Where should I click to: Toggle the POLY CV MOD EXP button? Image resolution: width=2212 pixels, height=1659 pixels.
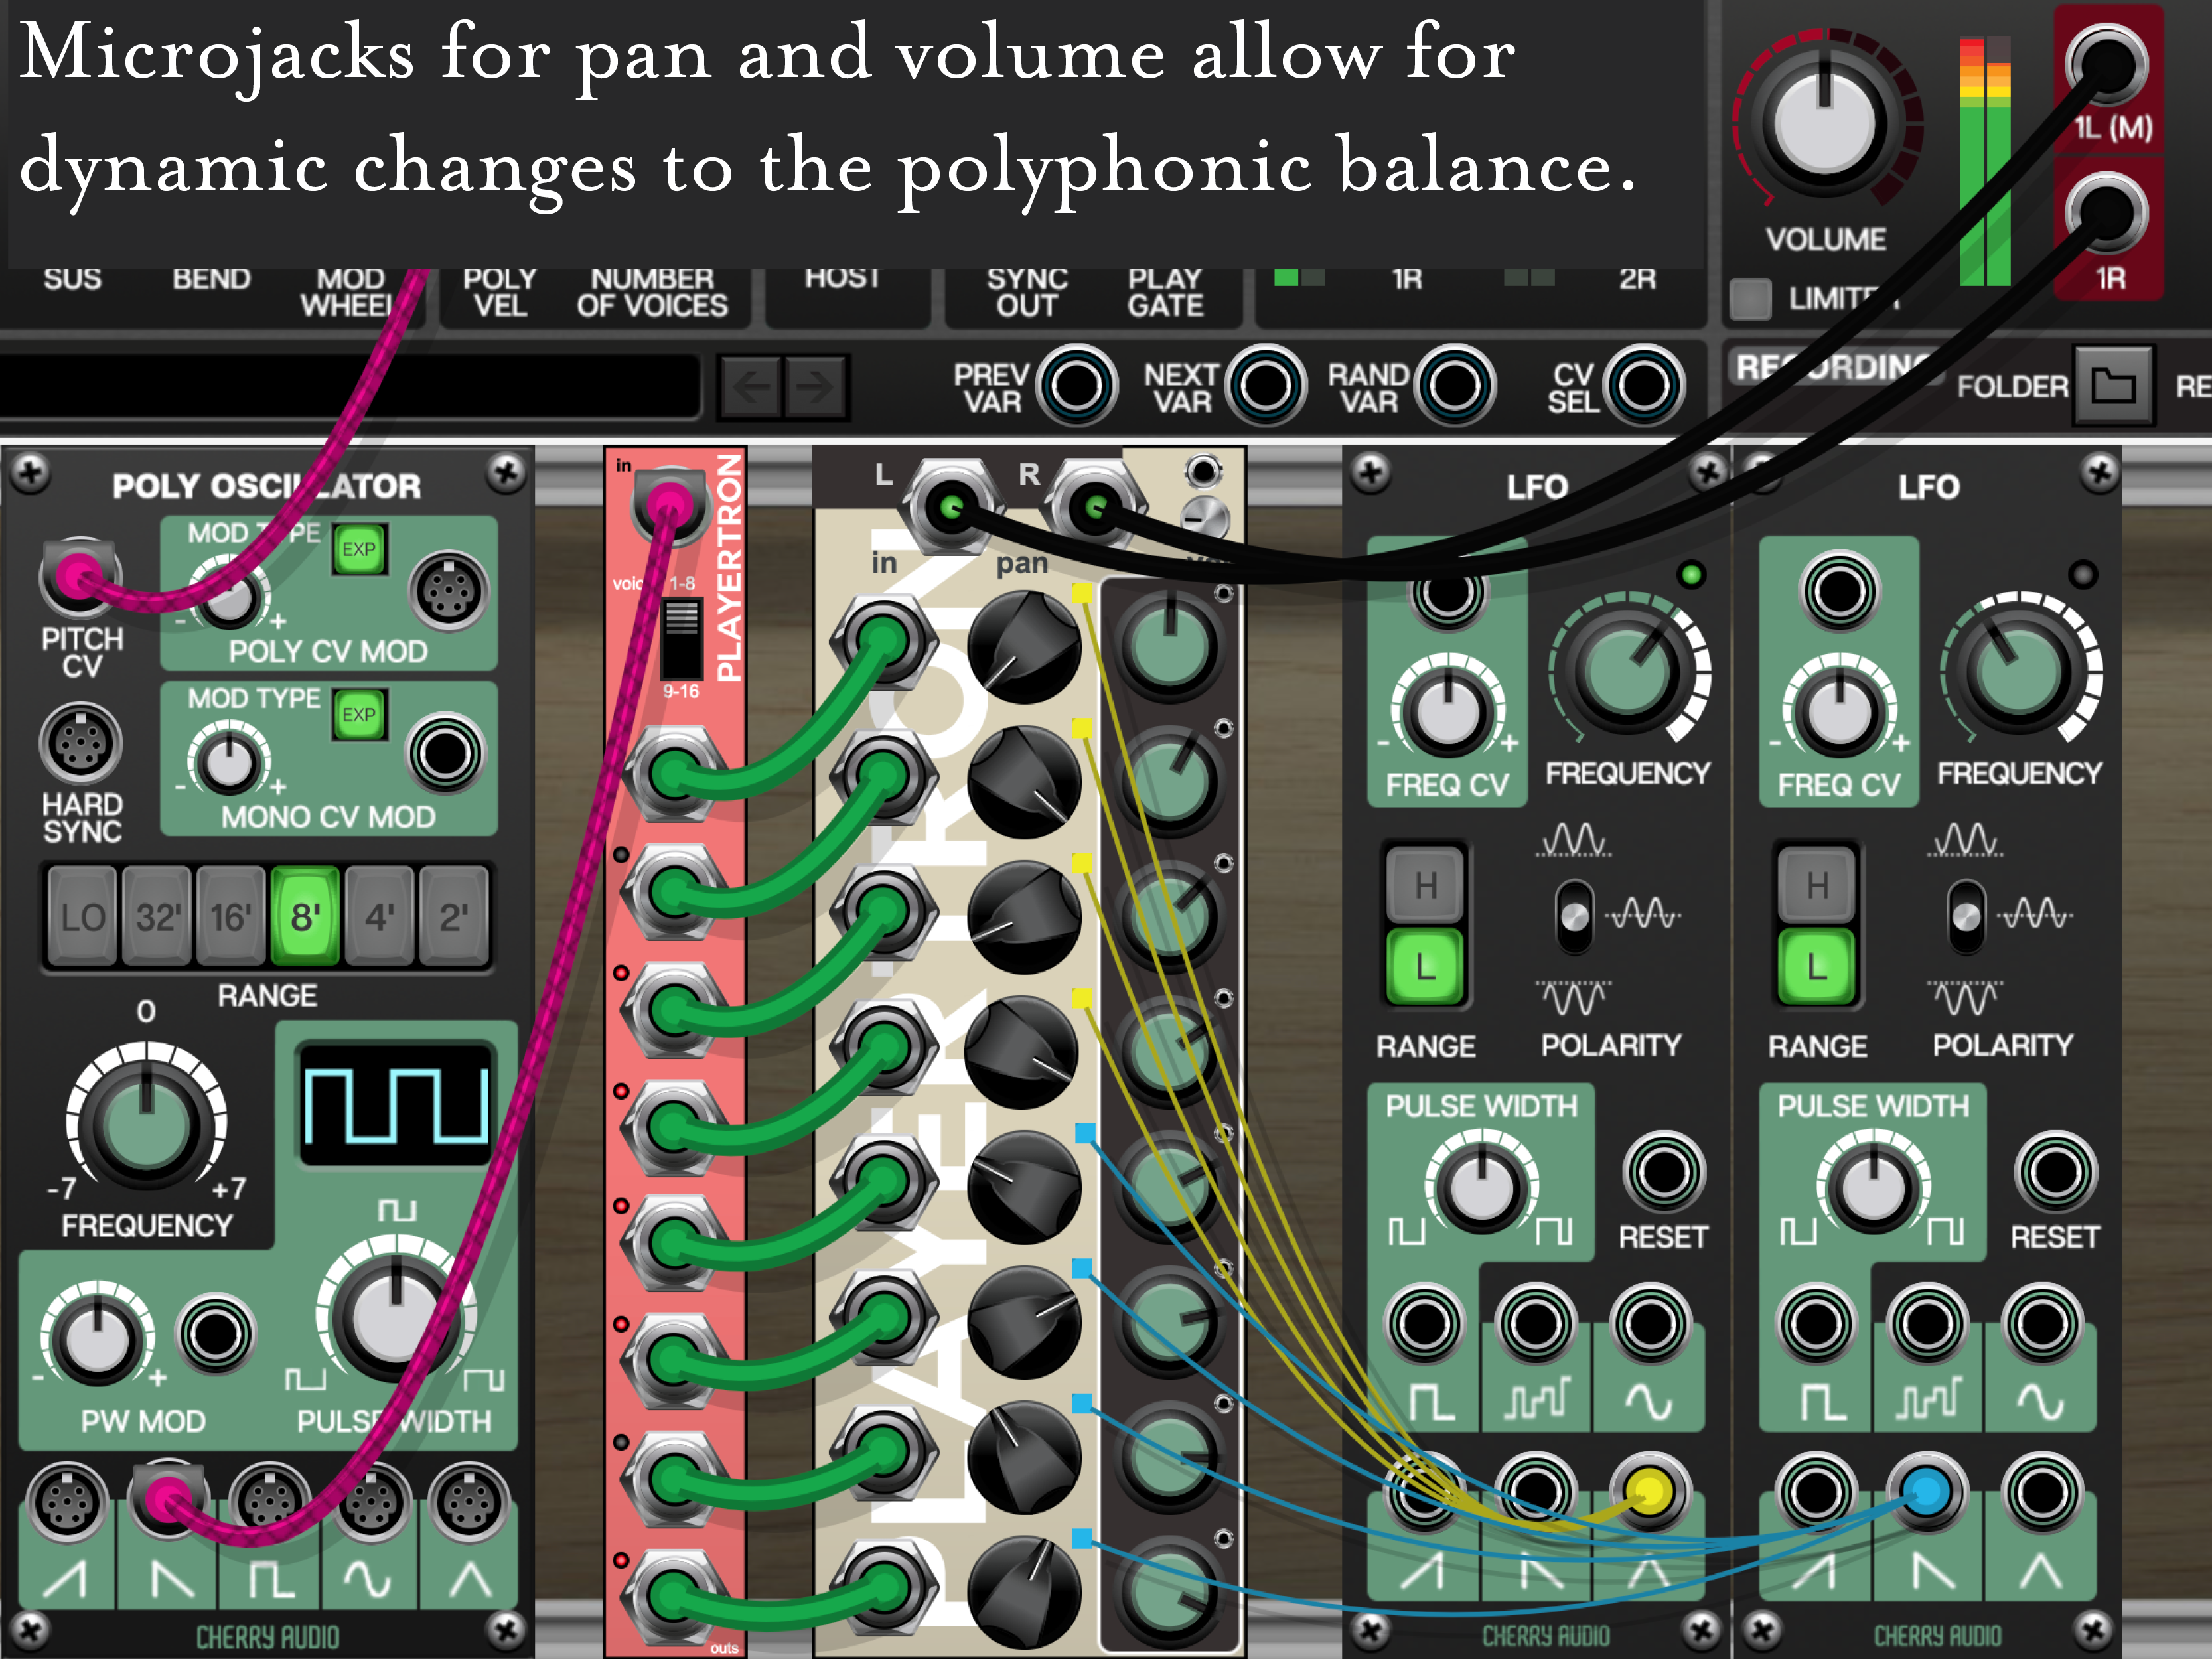pos(359,549)
